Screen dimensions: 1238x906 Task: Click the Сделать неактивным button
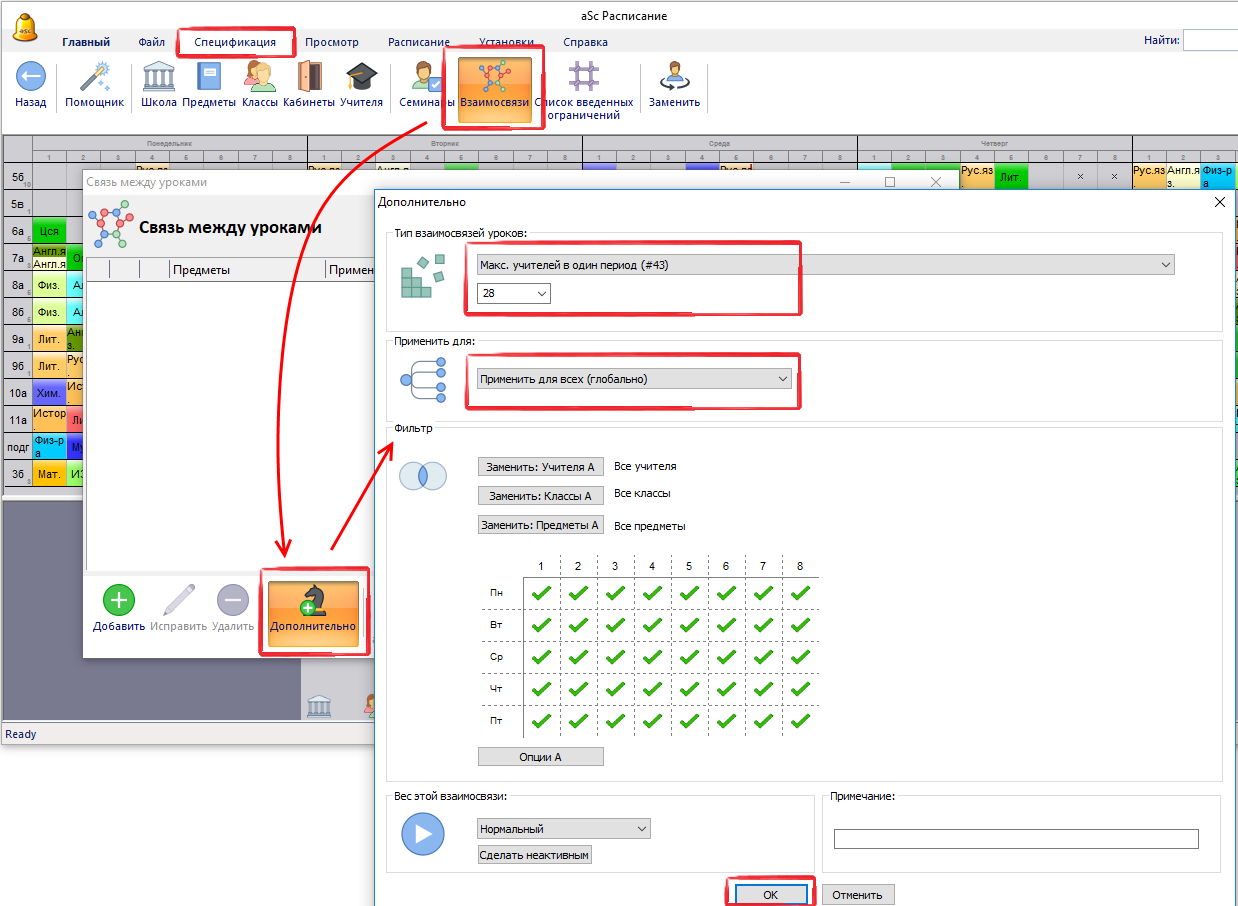[535, 855]
